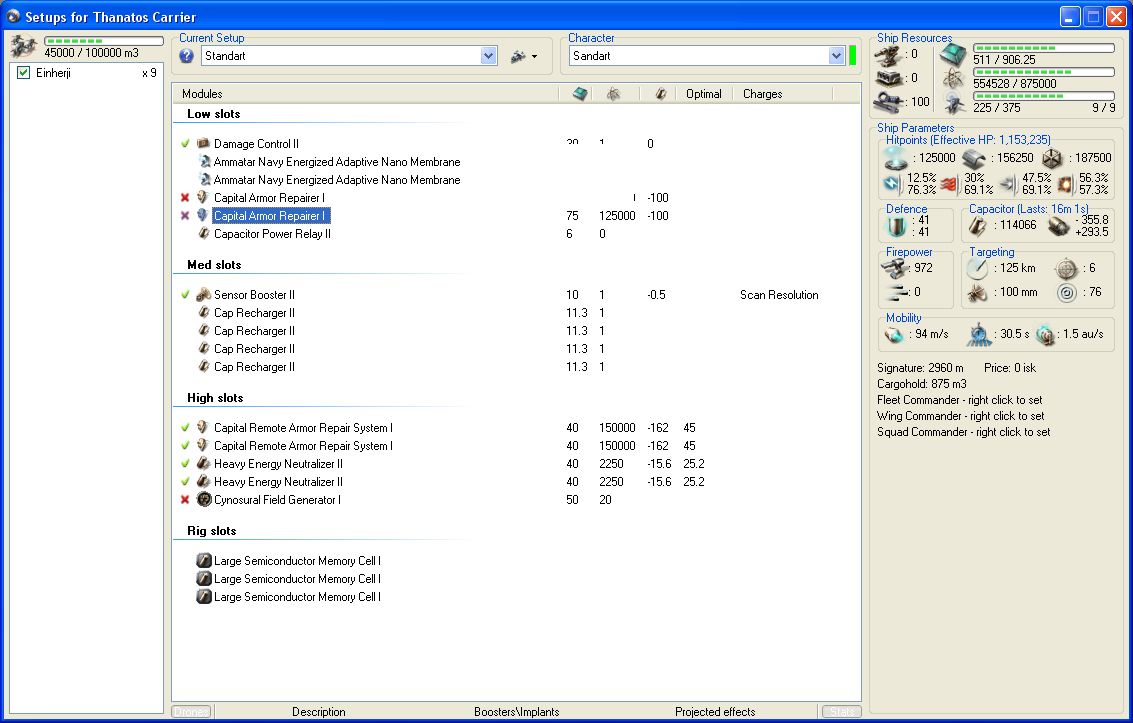Image resolution: width=1133 pixels, height=723 pixels.
Task: Click the Optimal column header
Action: coord(704,94)
